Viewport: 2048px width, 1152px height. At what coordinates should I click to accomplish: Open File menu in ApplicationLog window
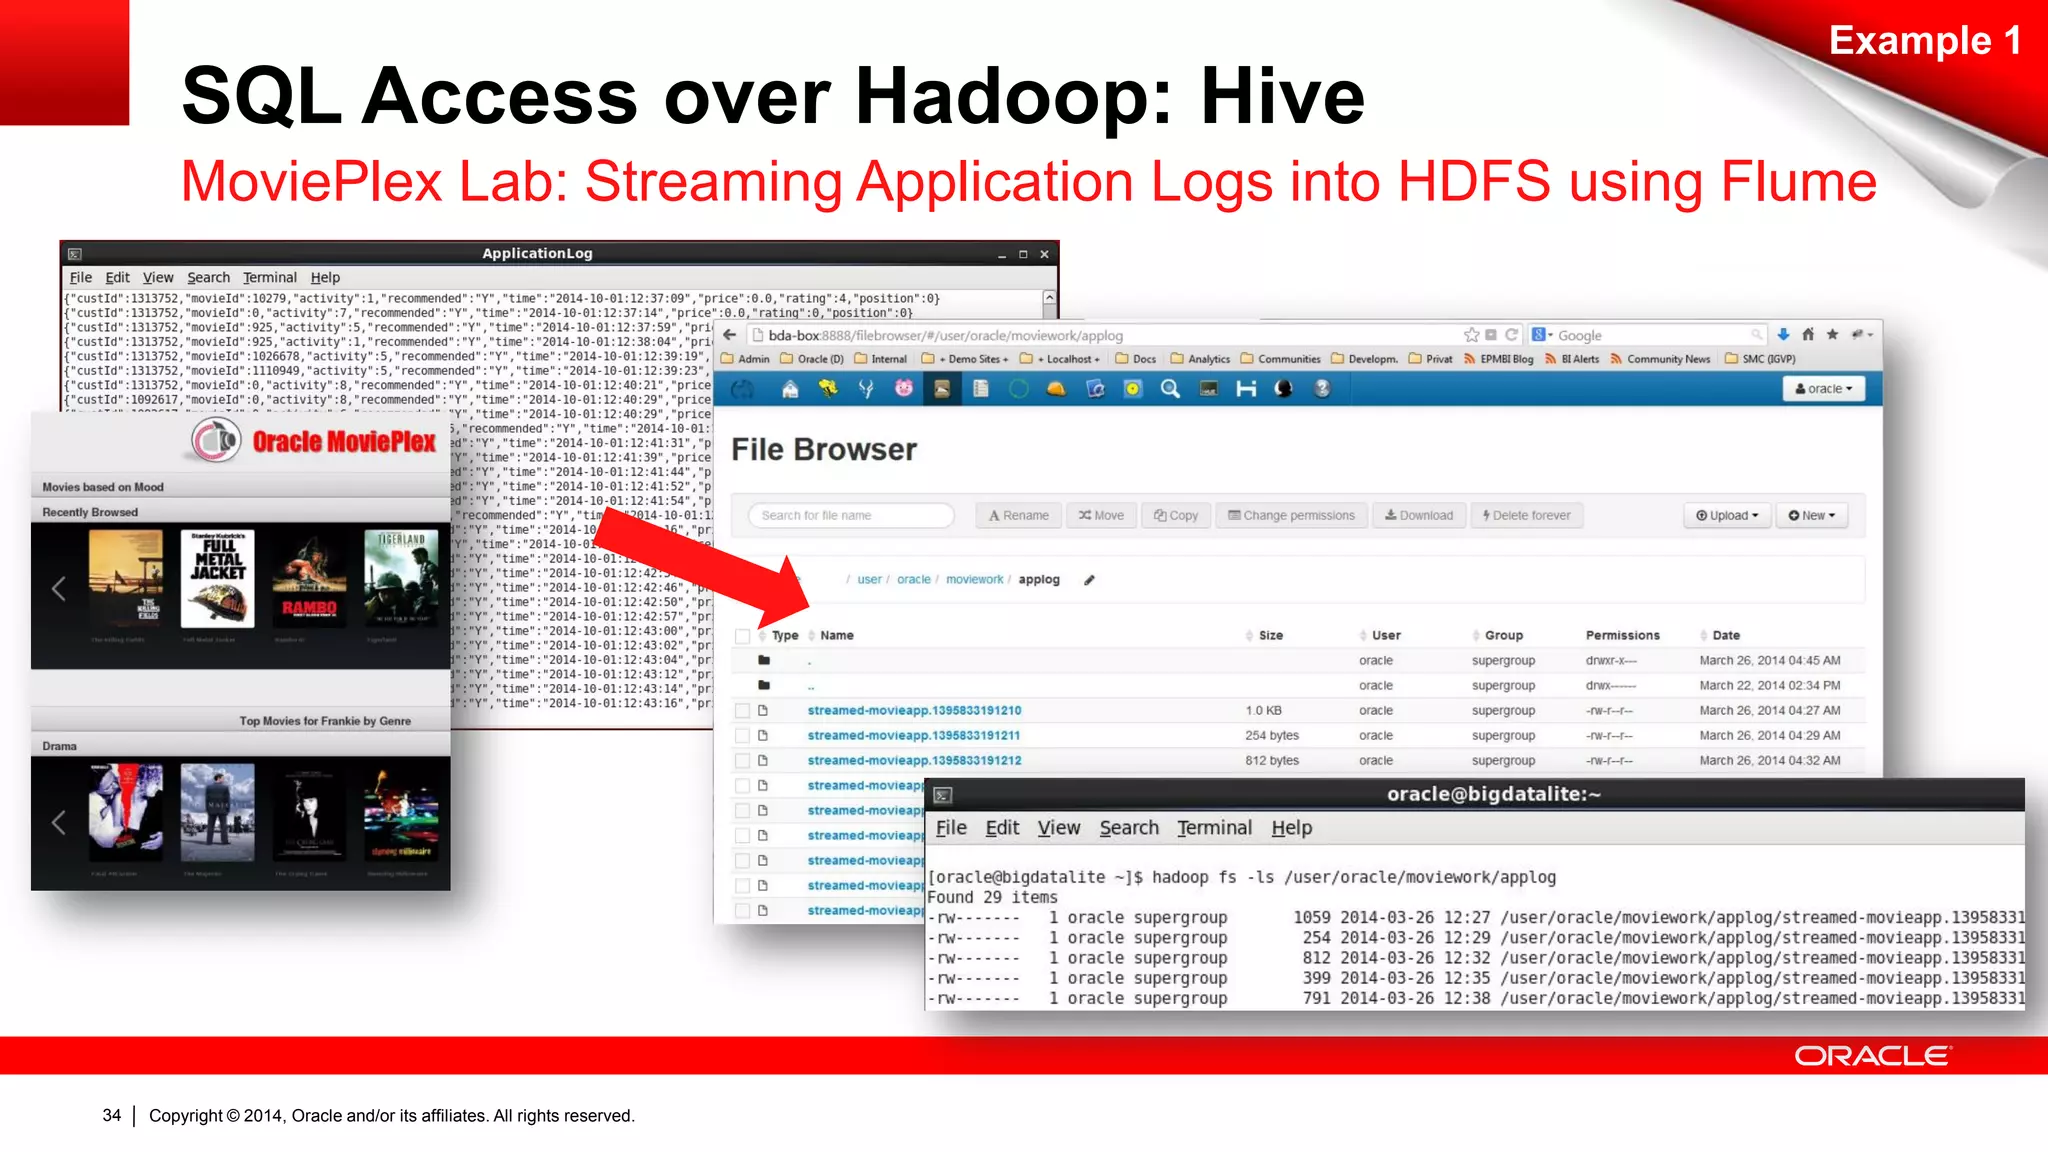point(81,278)
